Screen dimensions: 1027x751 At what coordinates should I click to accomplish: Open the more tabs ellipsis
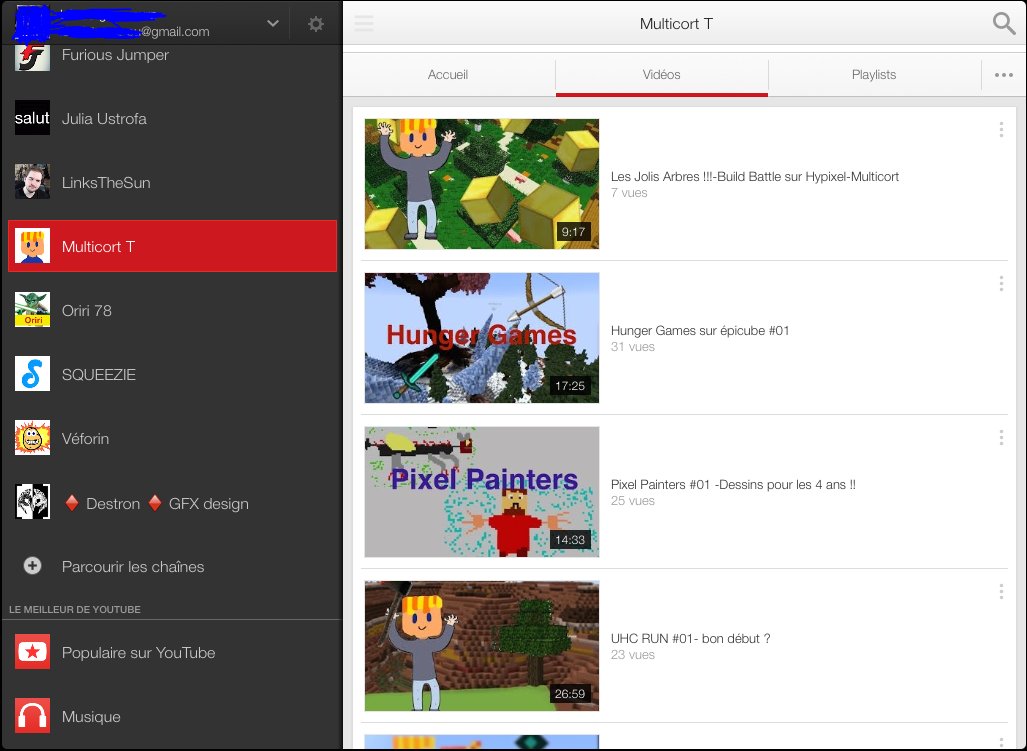1003,75
